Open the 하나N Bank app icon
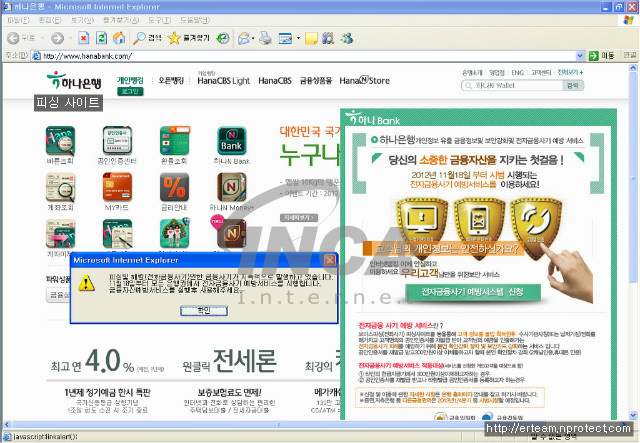The width and height of the screenshot is (640, 443). click(231, 141)
